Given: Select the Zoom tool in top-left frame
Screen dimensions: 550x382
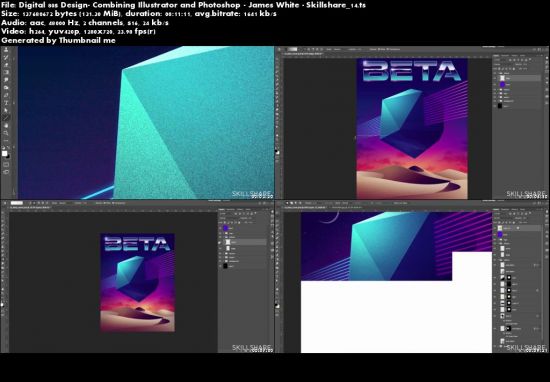Looking at the screenshot, I should (6, 133).
